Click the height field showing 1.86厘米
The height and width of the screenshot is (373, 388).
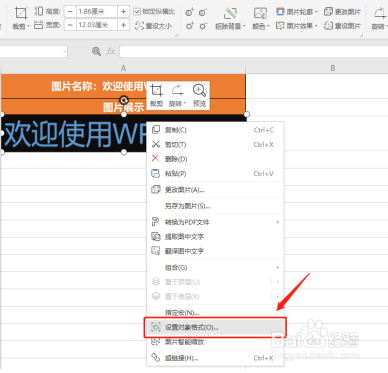click(x=97, y=12)
